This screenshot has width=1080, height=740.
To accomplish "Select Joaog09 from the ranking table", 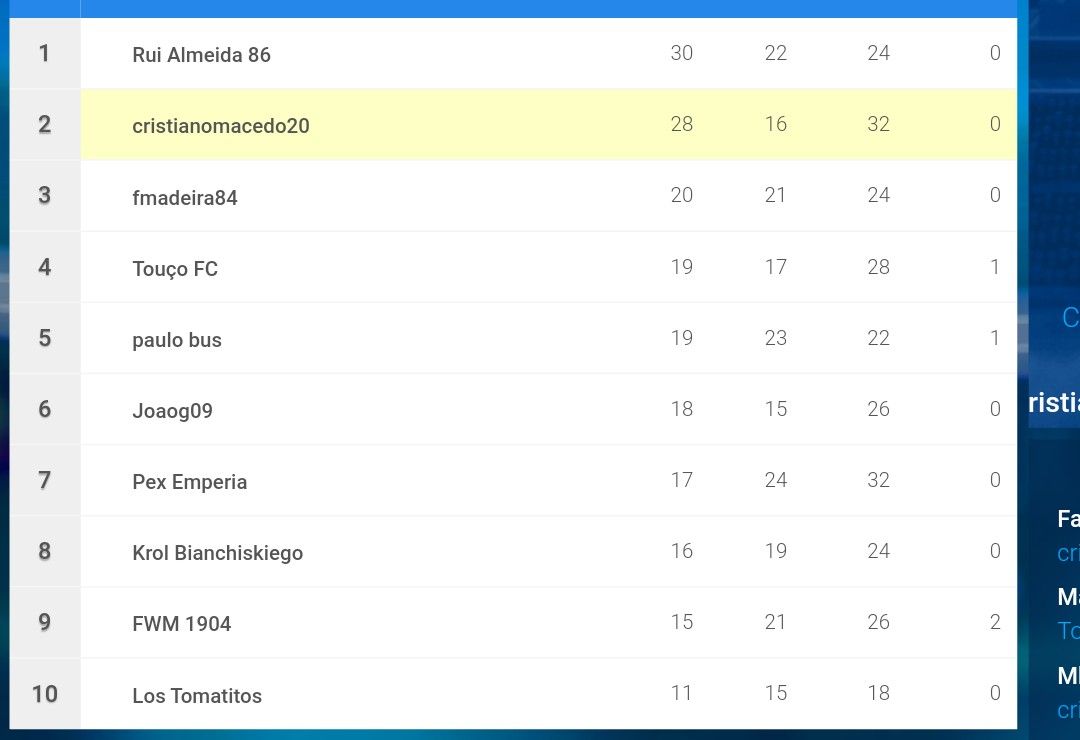I will click(x=172, y=411).
